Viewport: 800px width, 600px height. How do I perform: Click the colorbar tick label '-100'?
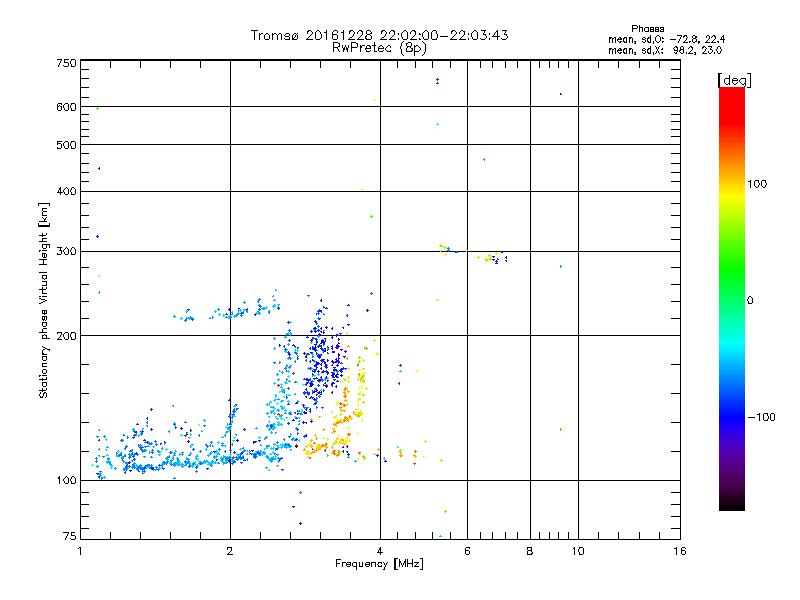[x=761, y=417]
